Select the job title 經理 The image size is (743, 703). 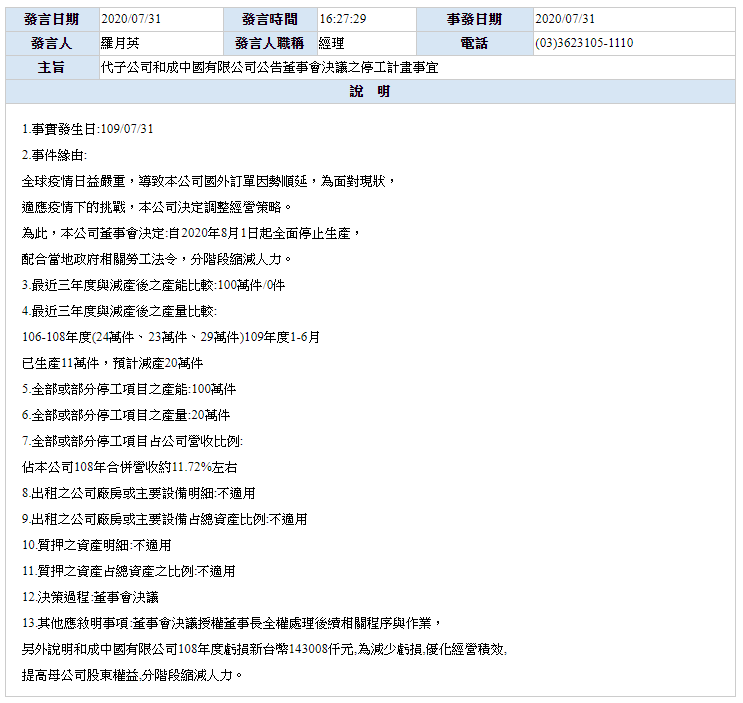332,44
